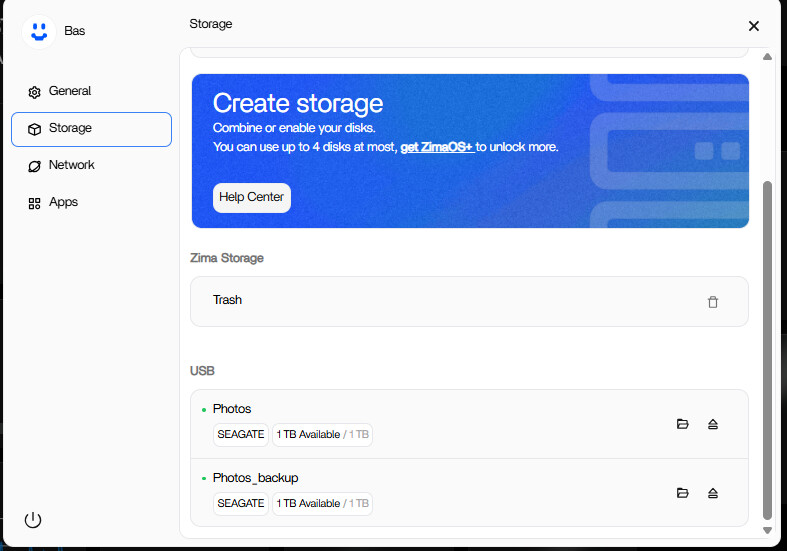Open the Help Center button
The height and width of the screenshot is (551, 787).
(x=252, y=197)
